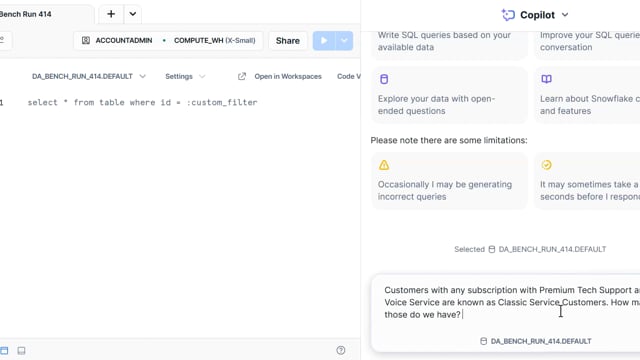Click the Learn about Snowflake book icon

tap(547, 79)
